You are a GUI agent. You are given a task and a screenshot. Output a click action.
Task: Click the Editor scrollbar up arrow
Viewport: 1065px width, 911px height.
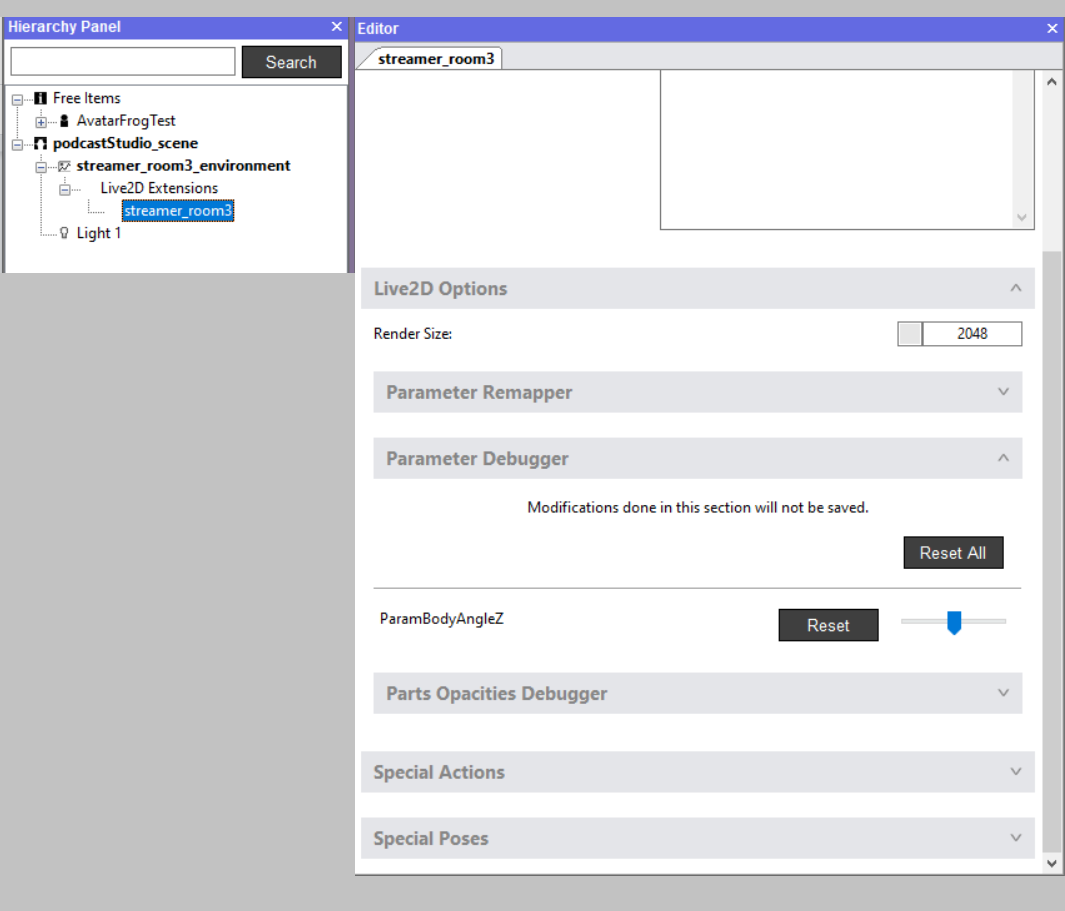[x=1052, y=82]
